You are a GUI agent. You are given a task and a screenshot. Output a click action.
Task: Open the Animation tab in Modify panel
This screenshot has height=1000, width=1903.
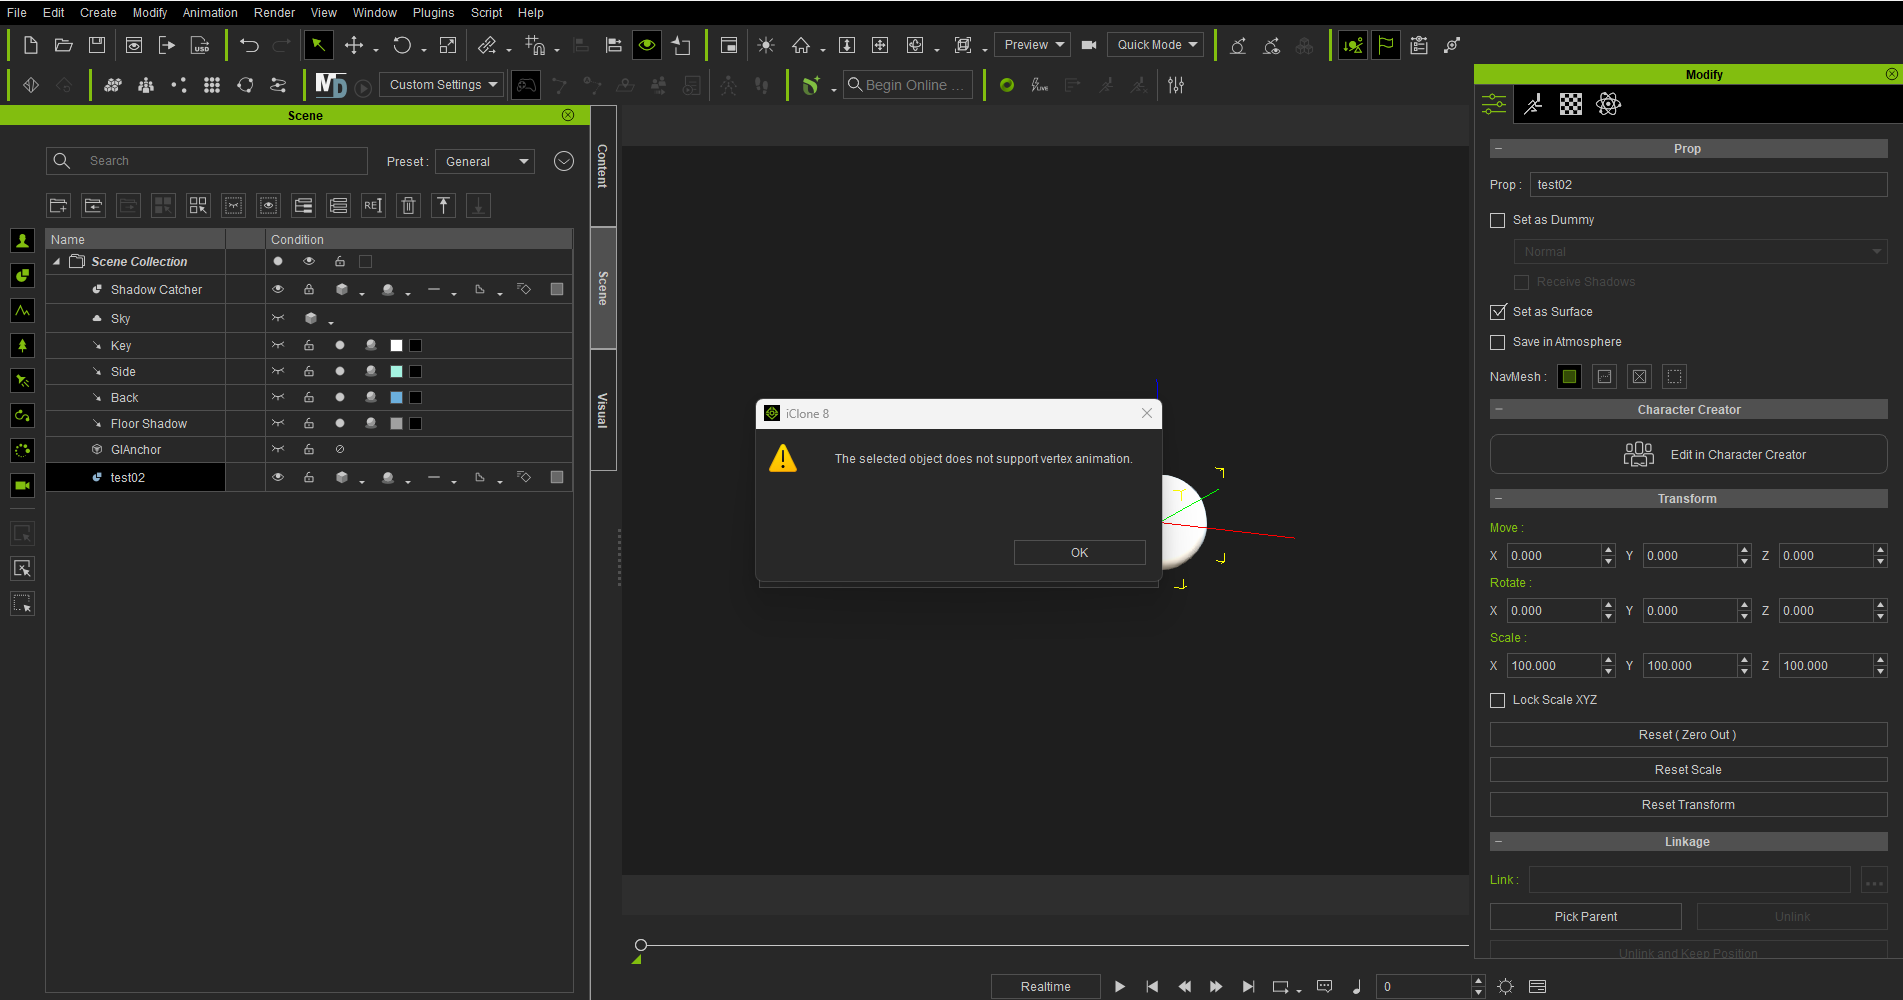(1533, 104)
